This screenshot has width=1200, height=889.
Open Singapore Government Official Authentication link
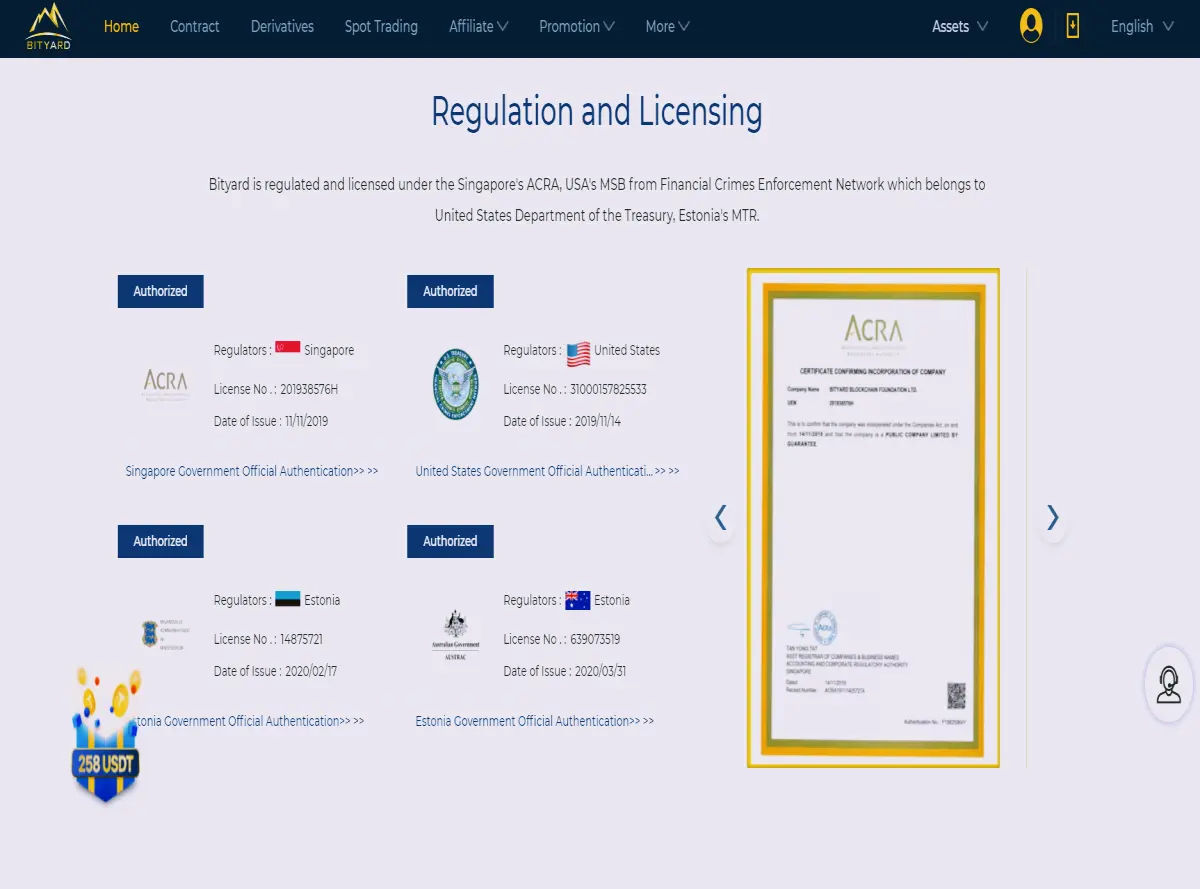coord(252,471)
